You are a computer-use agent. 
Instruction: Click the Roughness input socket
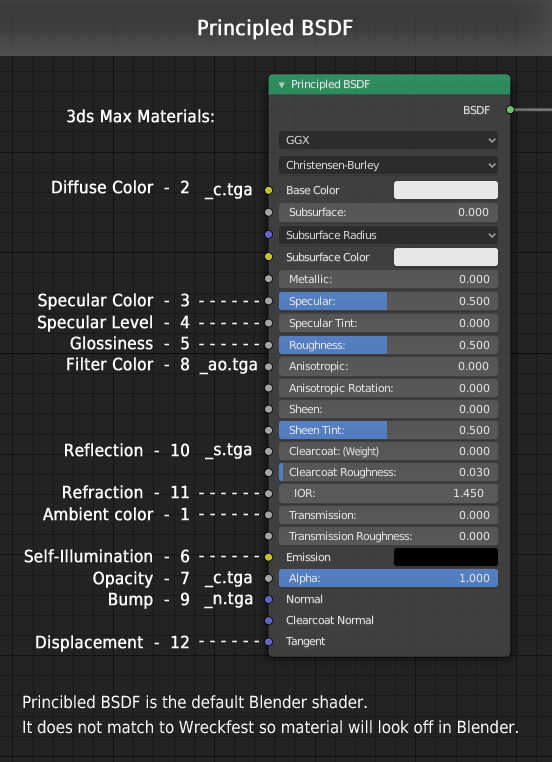click(x=269, y=345)
